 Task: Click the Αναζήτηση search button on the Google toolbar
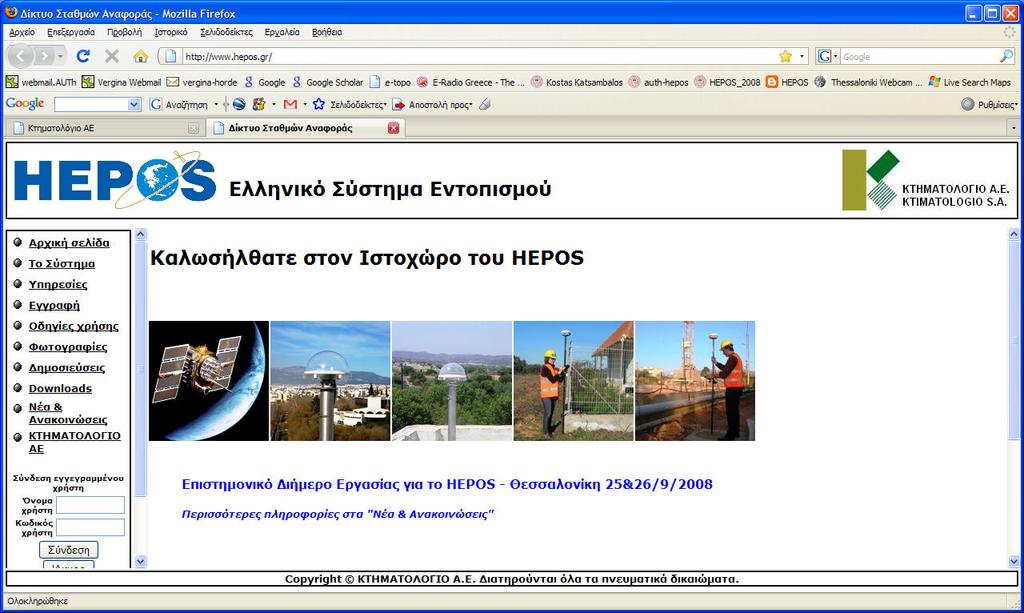point(179,104)
